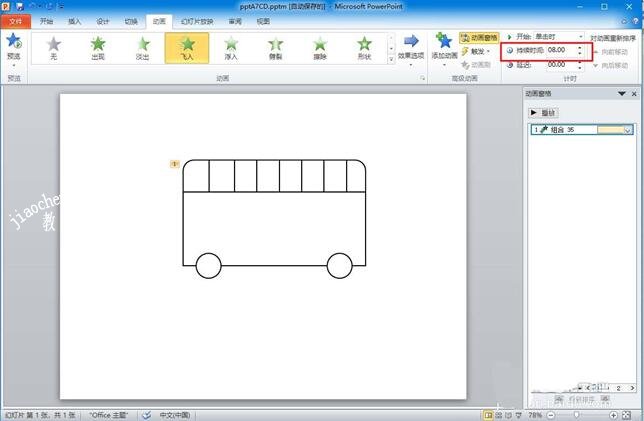Open the File (文件) tab
This screenshot has width=644, height=421.
pyautogui.click(x=15, y=21)
